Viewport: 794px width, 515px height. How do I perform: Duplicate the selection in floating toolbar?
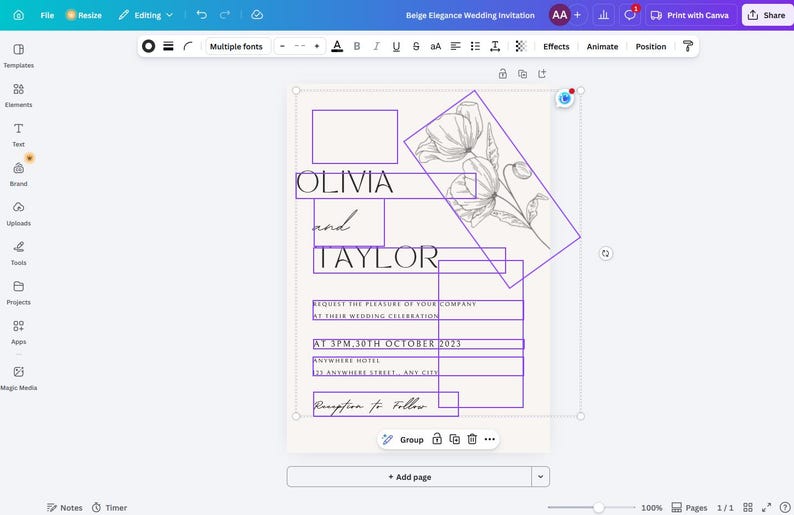(x=454, y=439)
